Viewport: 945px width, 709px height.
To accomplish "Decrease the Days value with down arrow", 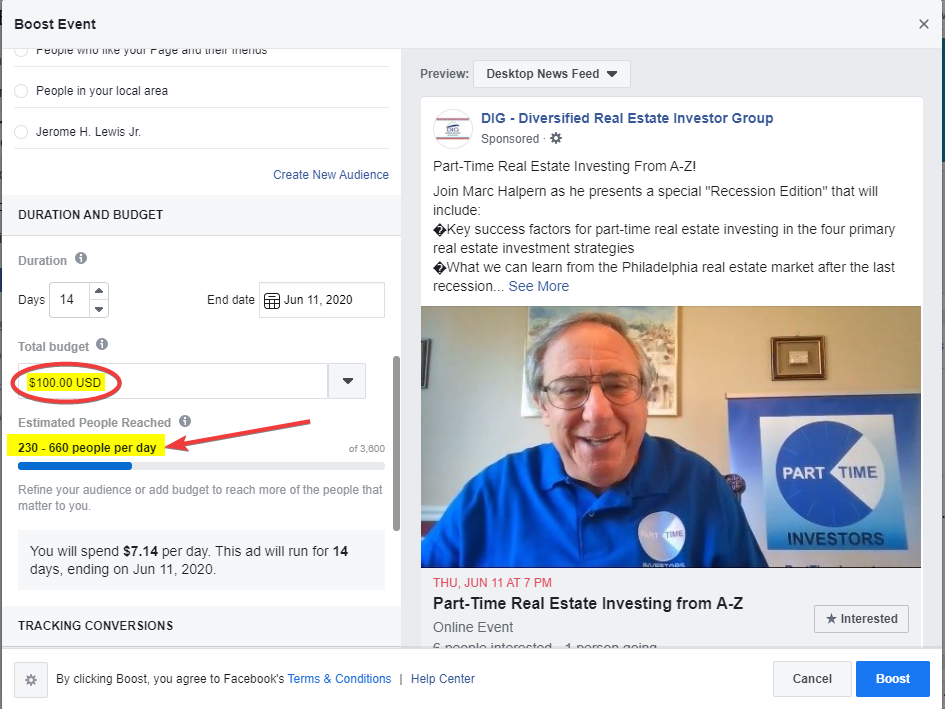I will 99,309.
